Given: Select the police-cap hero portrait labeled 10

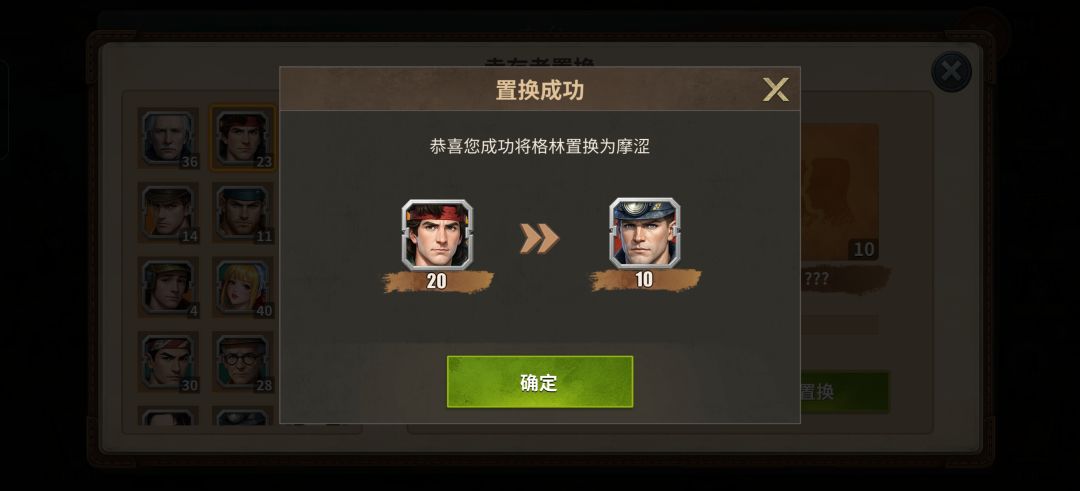Looking at the screenshot, I should 645,233.
